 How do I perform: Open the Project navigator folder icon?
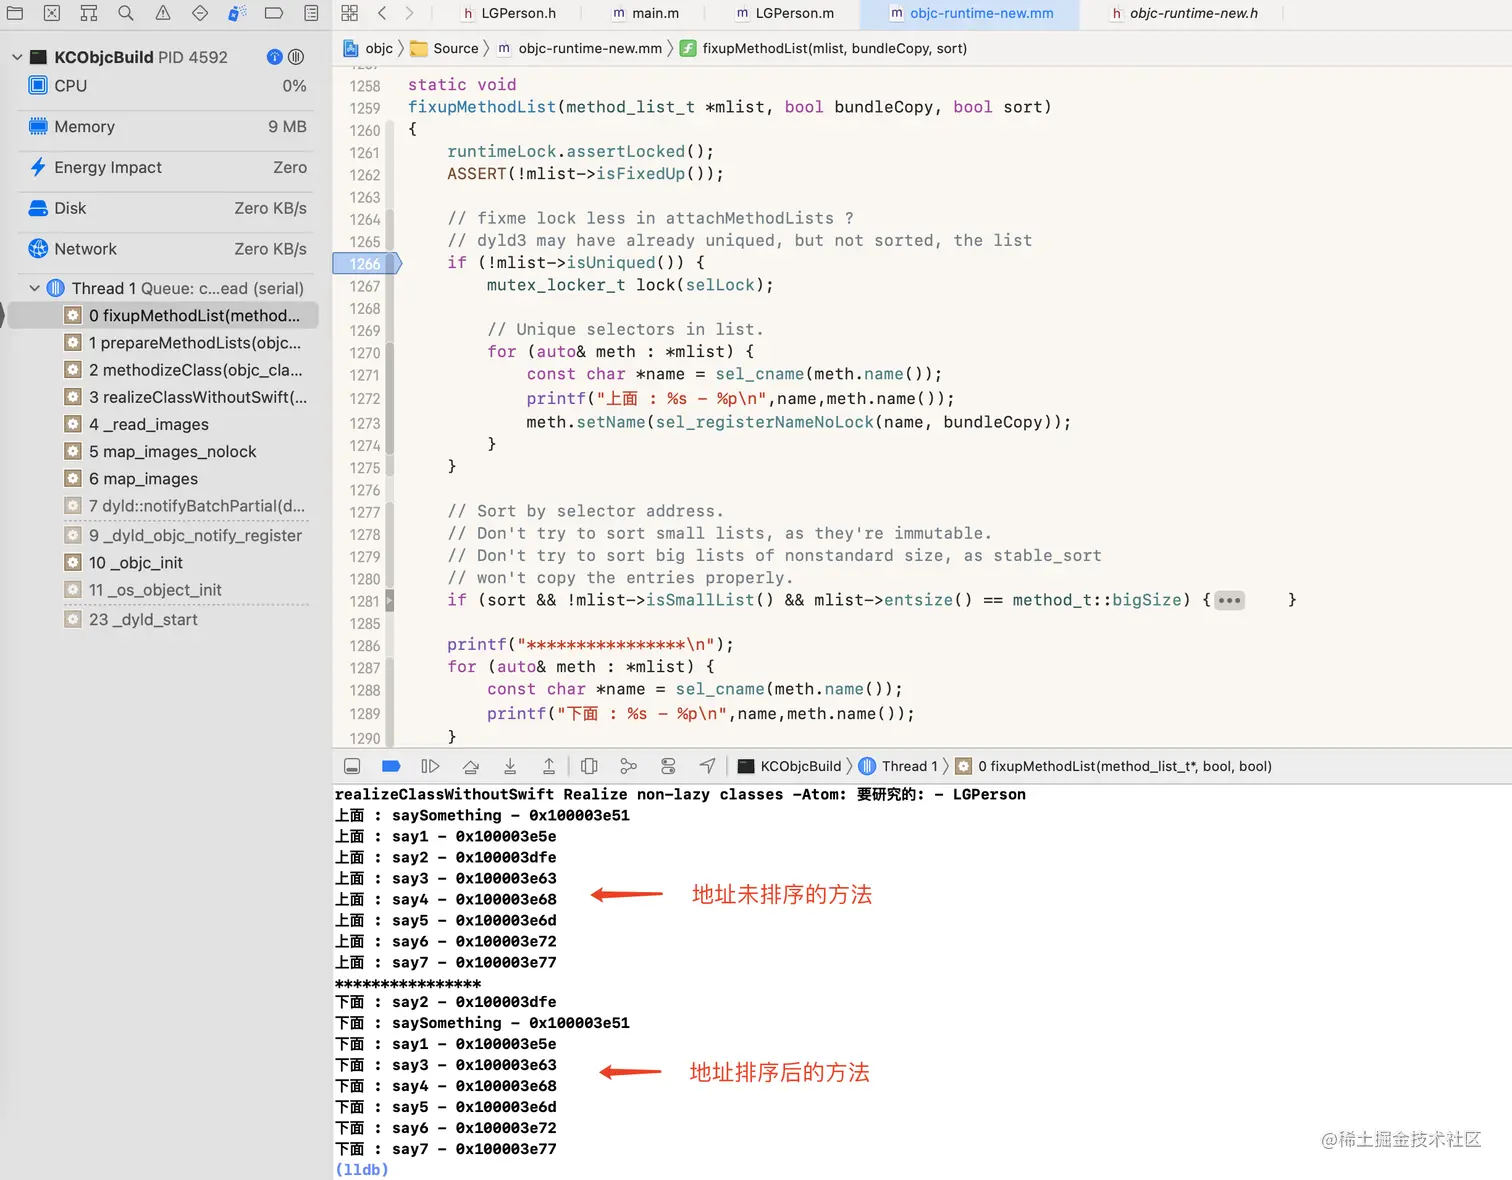click(x=15, y=13)
